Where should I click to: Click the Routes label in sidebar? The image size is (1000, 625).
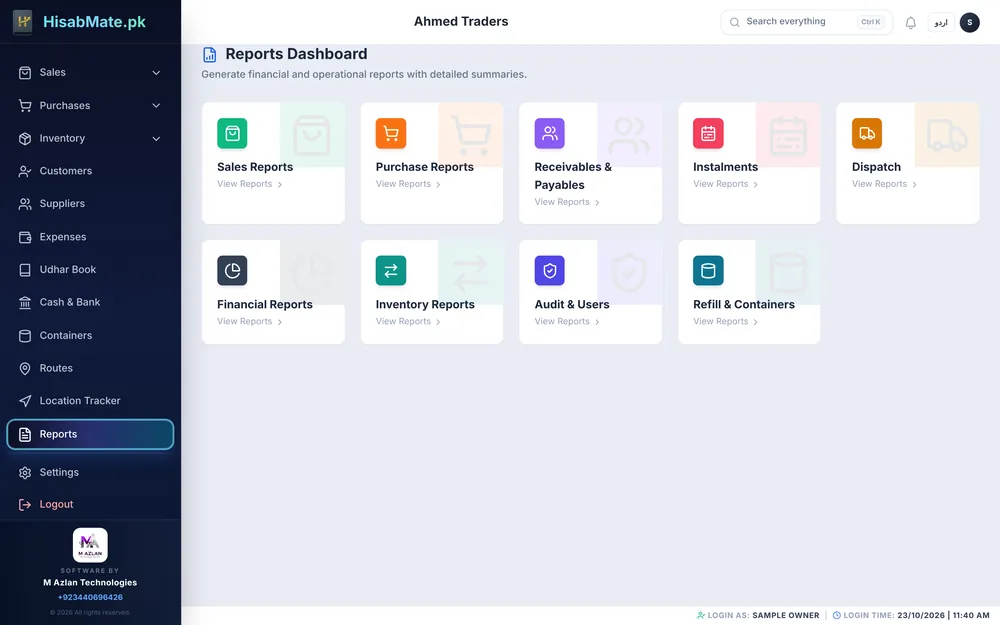(56, 369)
